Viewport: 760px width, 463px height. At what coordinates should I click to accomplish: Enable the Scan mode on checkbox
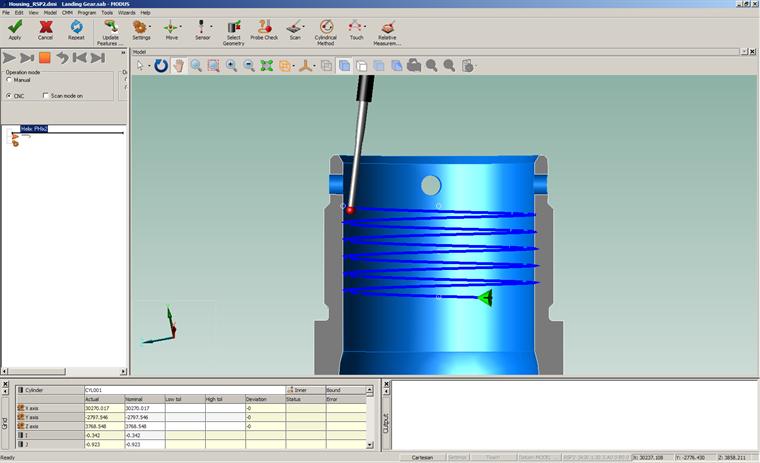click(46, 96)
